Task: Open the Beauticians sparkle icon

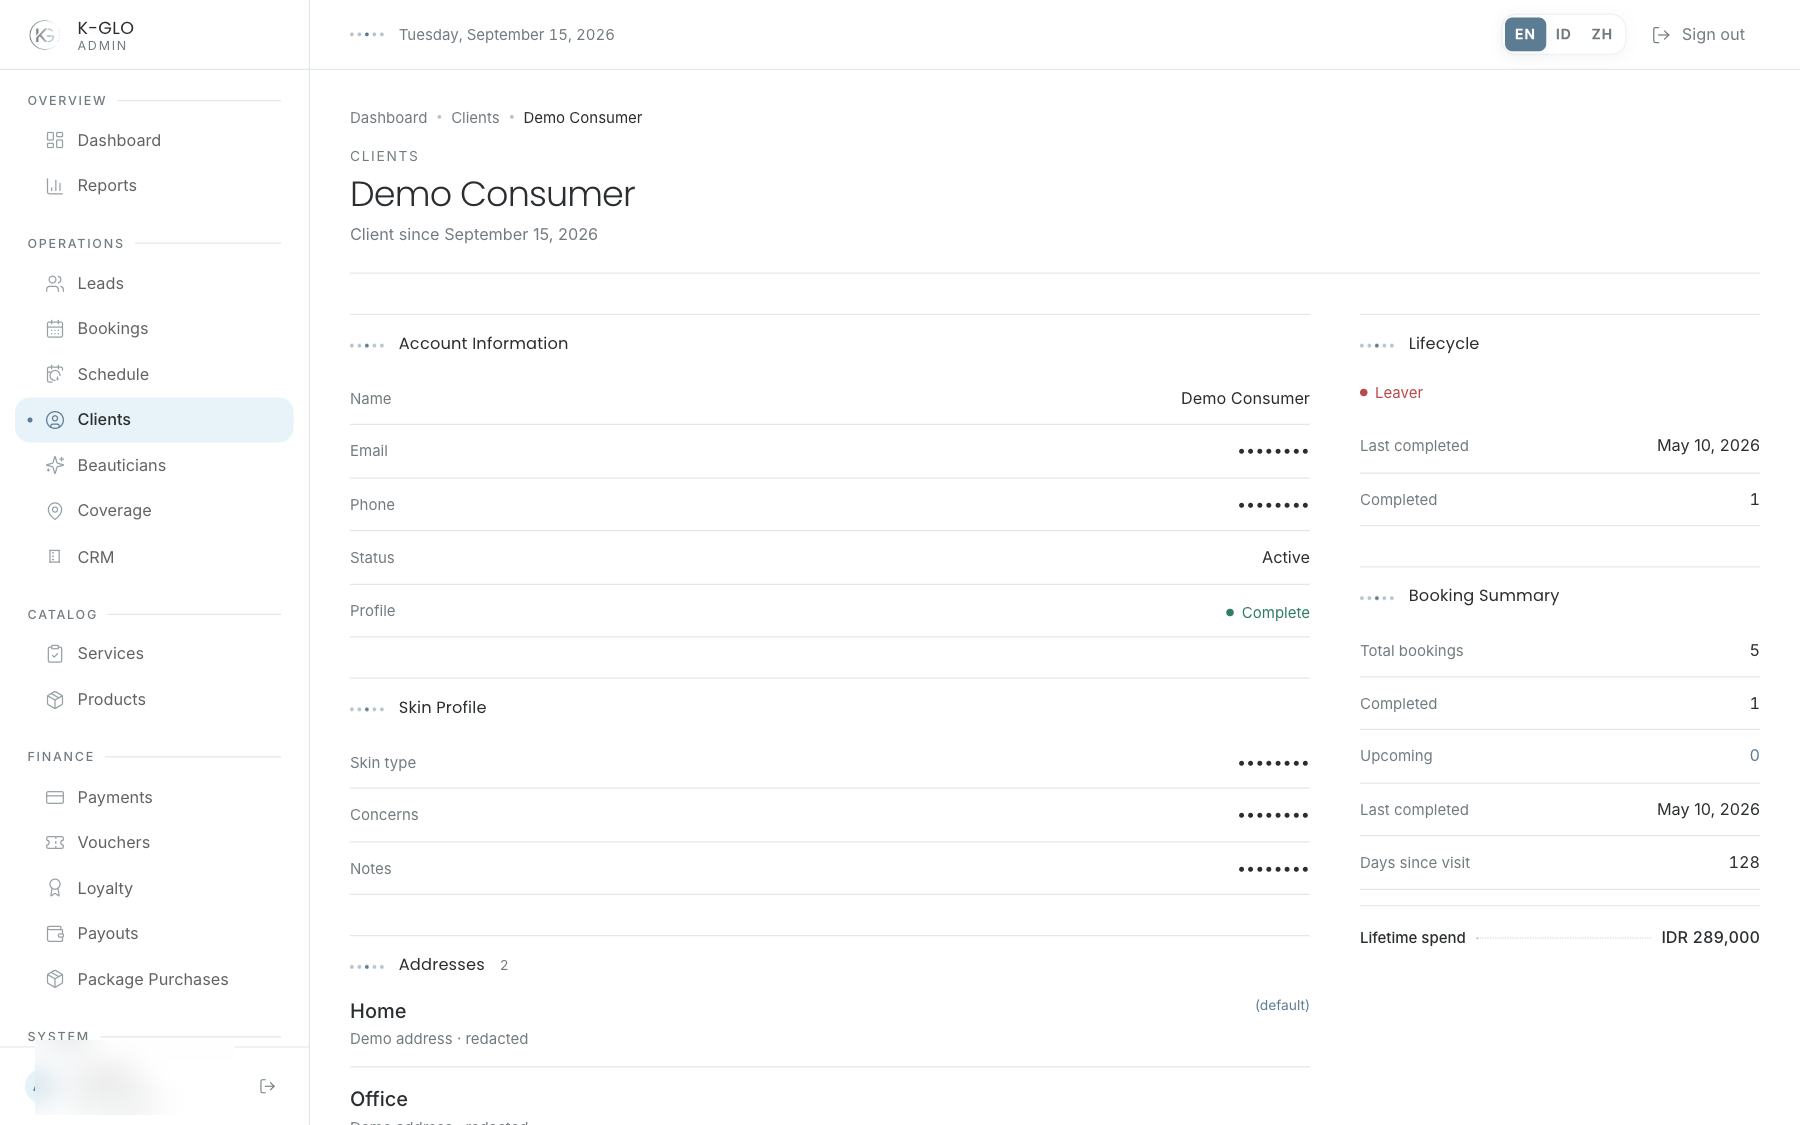Action: pos(55,465)
